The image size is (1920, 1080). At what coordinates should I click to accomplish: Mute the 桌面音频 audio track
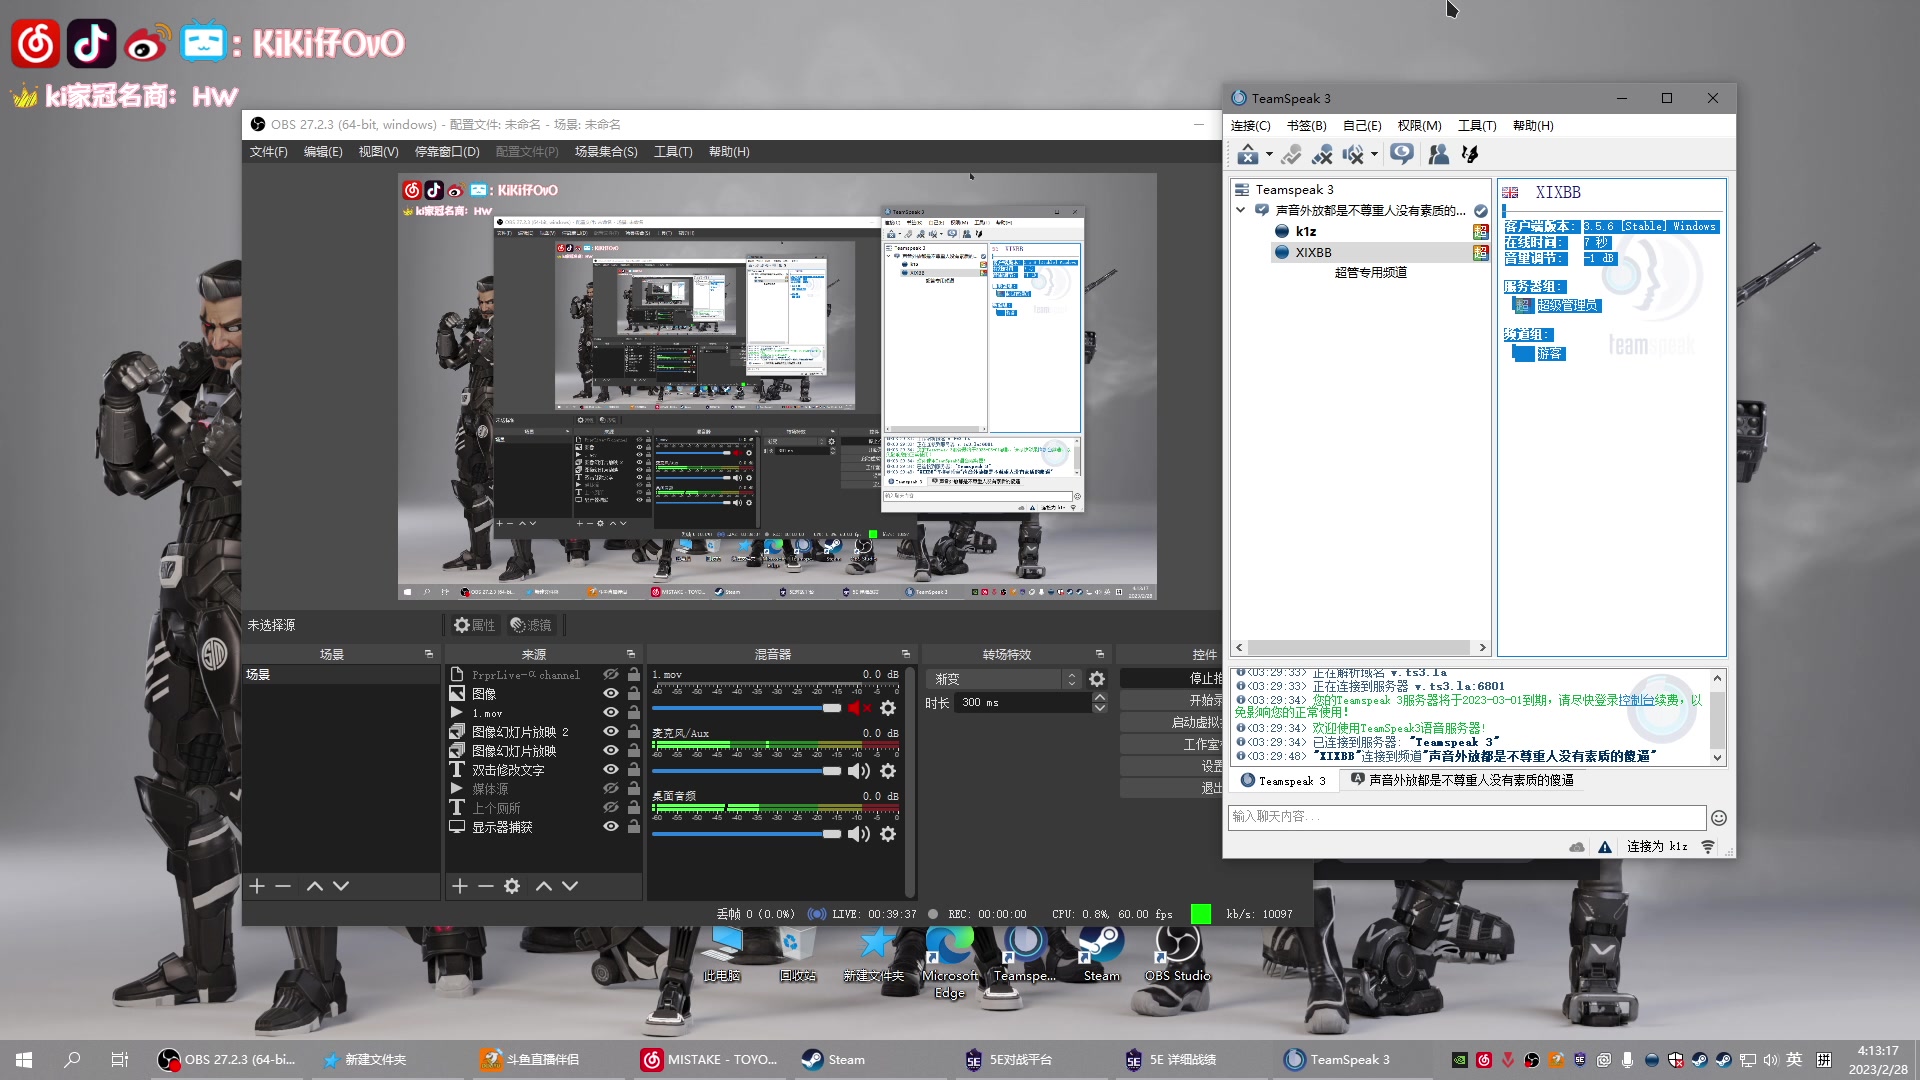pos(858,834)
